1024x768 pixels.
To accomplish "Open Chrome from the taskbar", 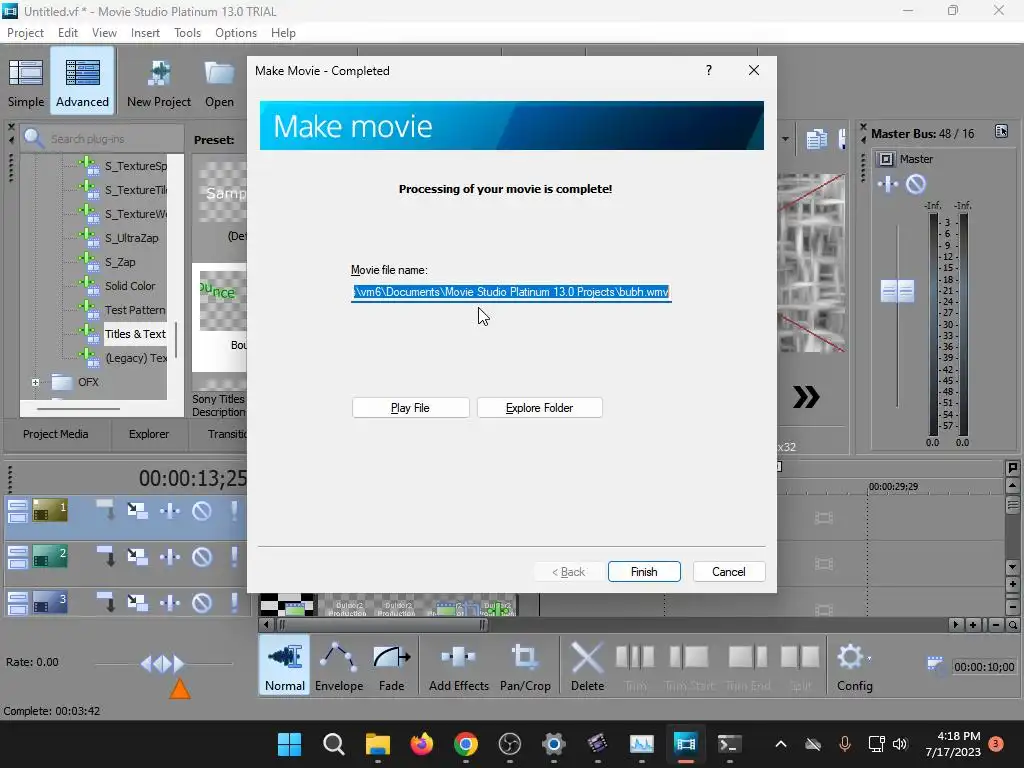I will (466, 744).
